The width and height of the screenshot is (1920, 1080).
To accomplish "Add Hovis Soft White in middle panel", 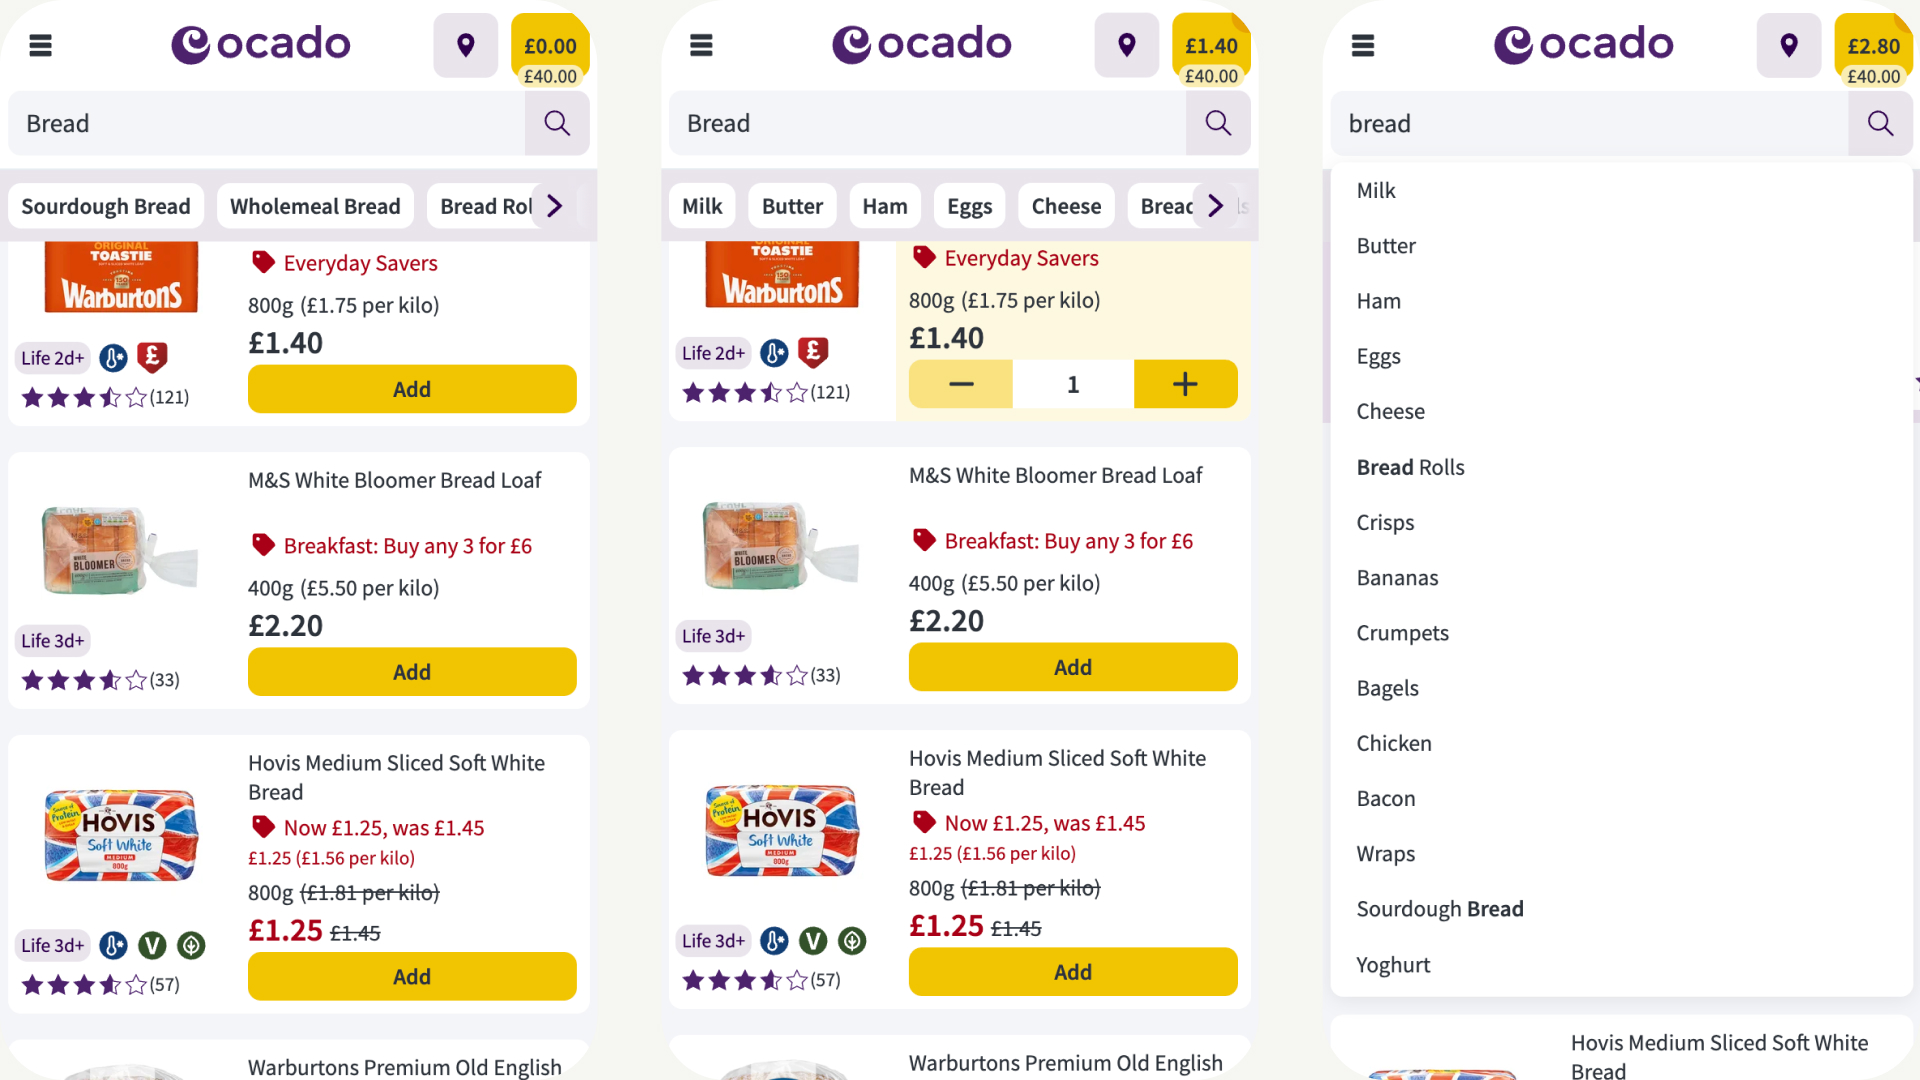I will 1073,972.
